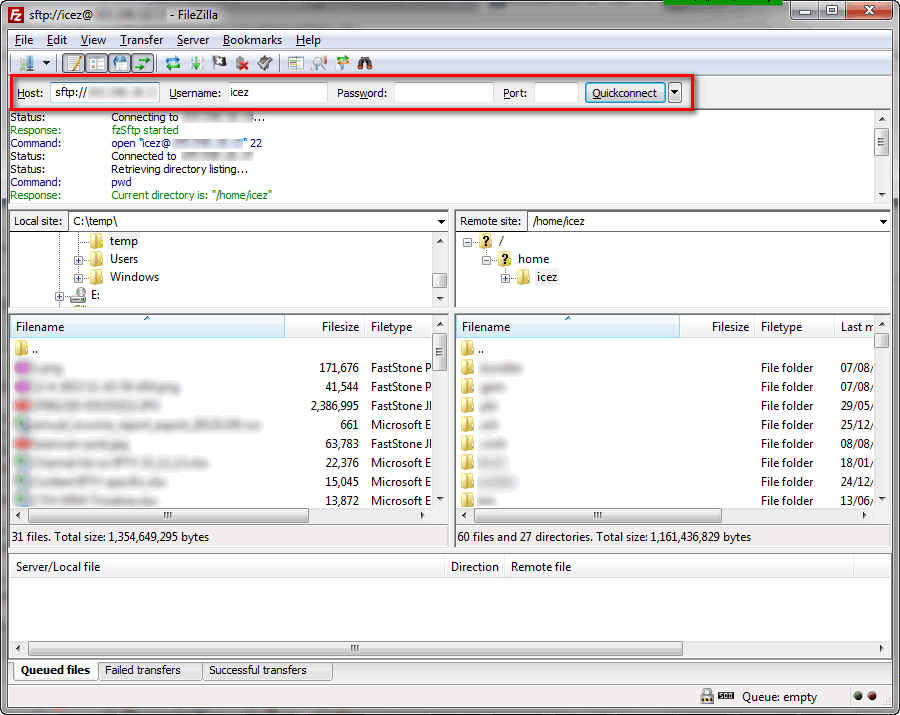Open the Site Manager icon
The height and width of the screenshot is (715, 900).
26,63
